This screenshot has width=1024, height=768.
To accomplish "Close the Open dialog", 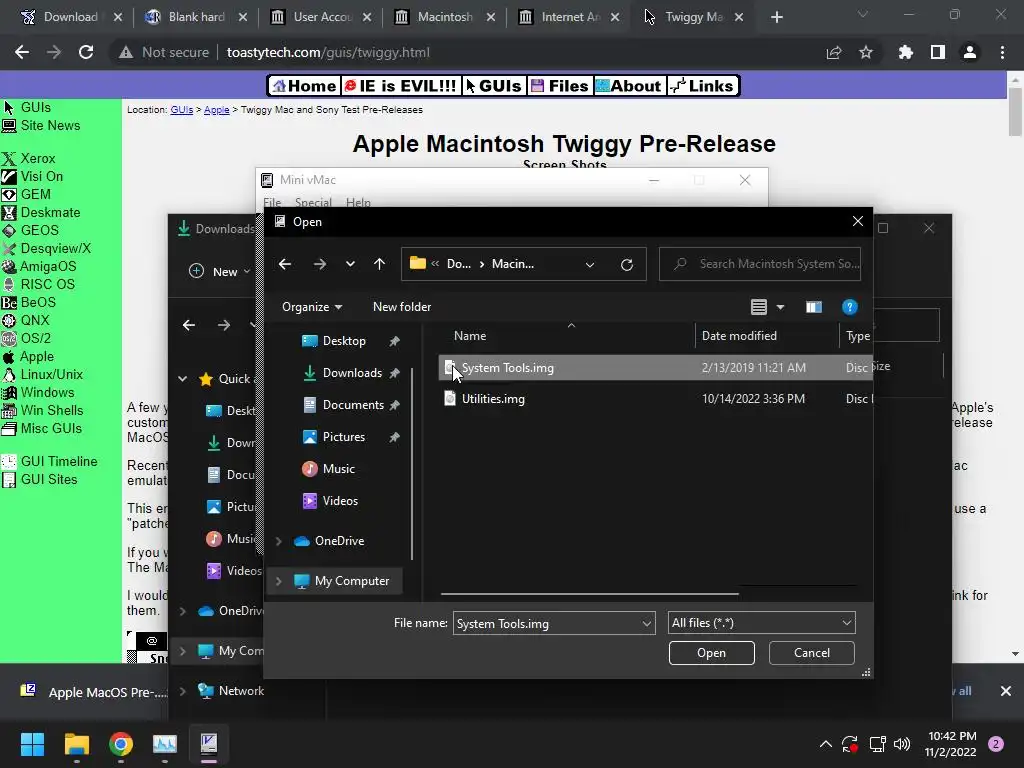I will point(857,221).
